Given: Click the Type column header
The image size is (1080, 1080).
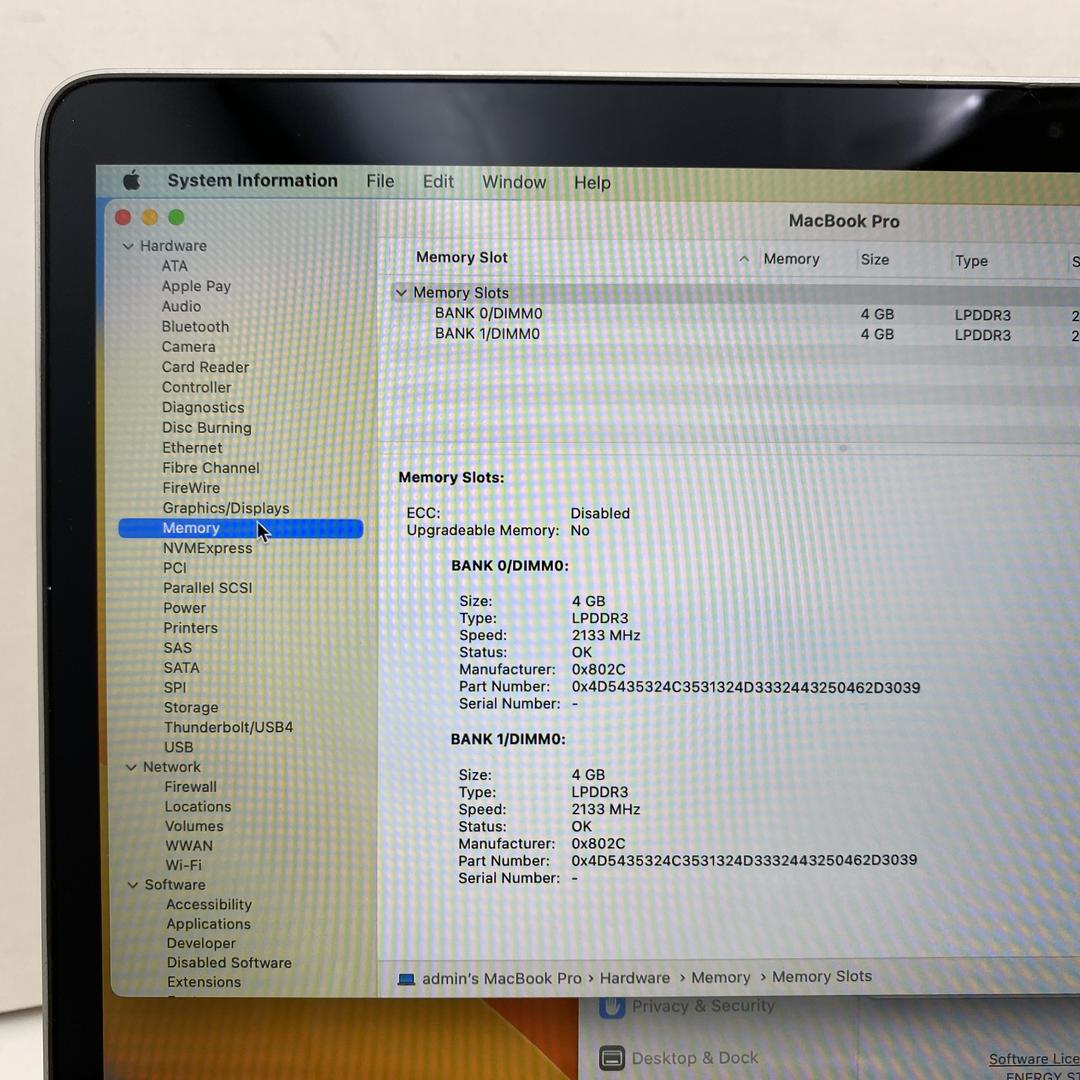Looking at the screenshot, I should point(971,261).
